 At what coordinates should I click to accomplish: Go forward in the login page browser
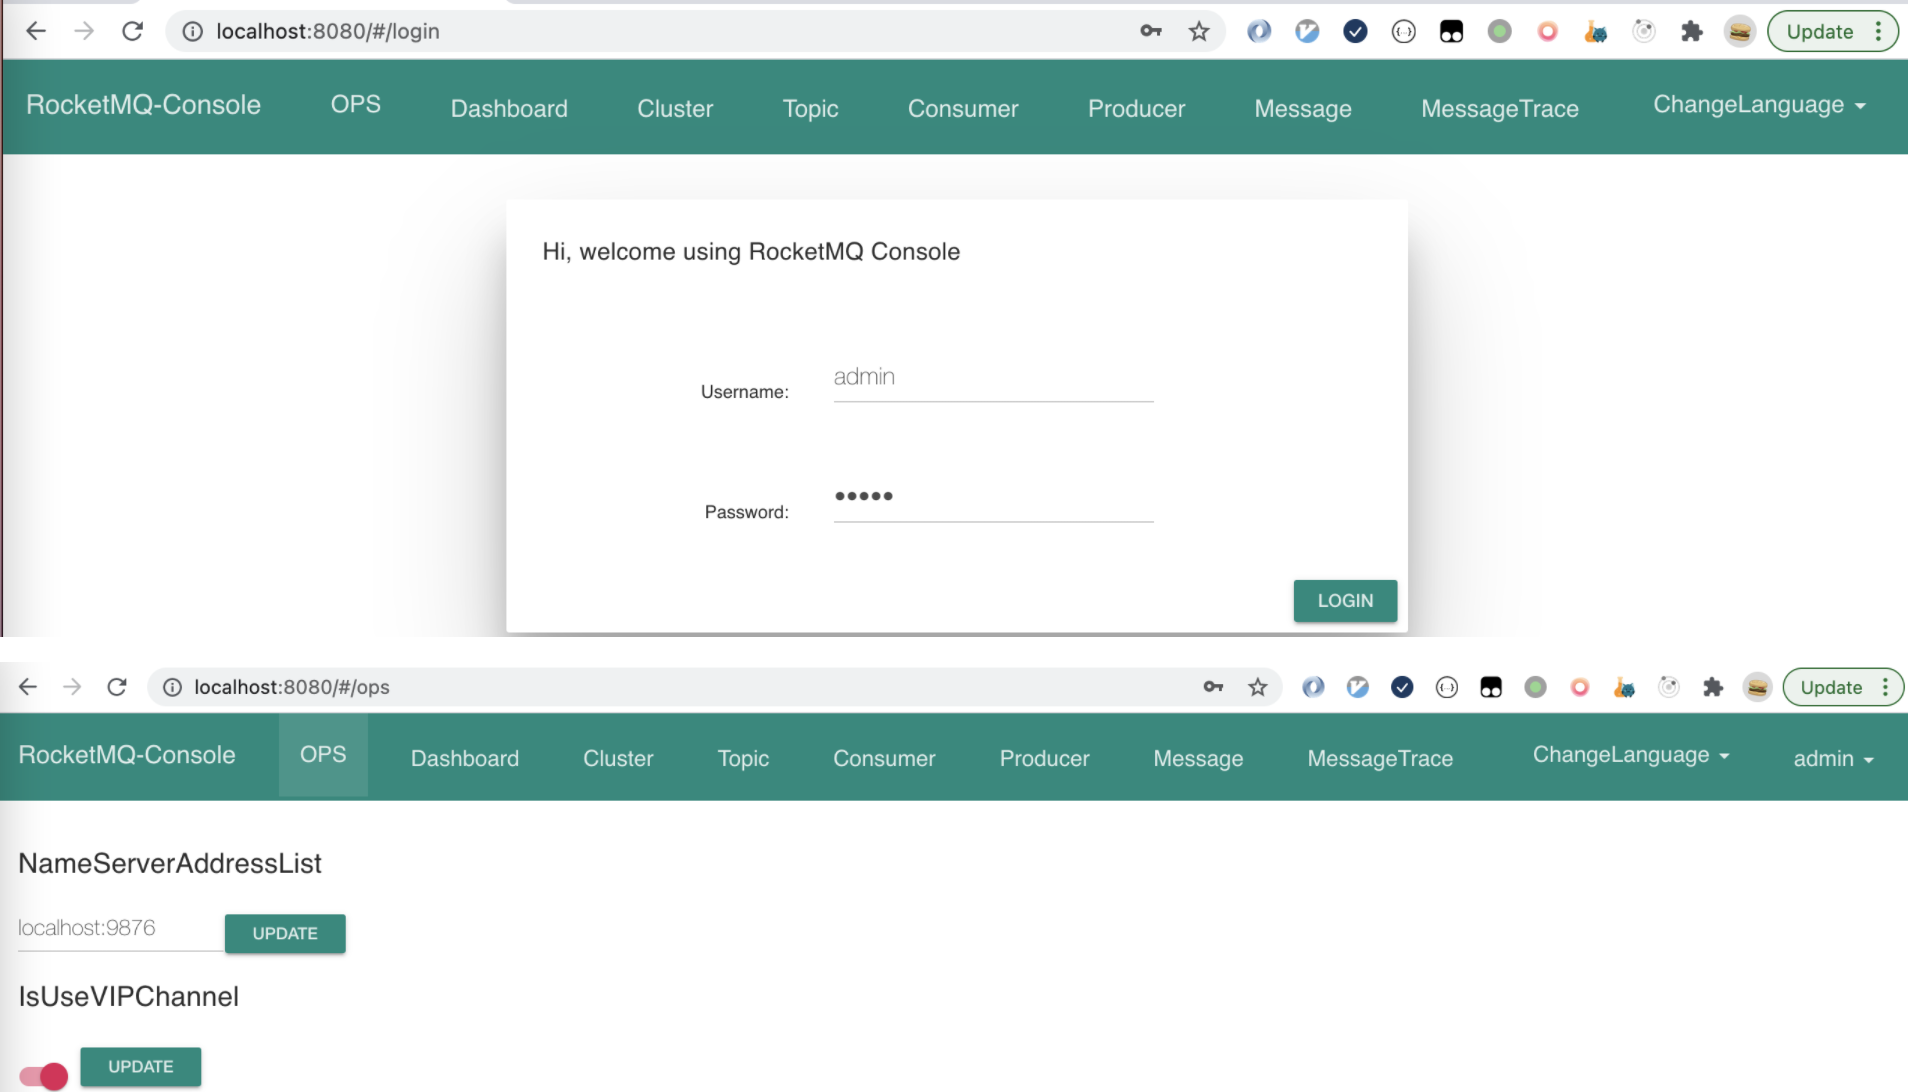[x=84, y=31]
